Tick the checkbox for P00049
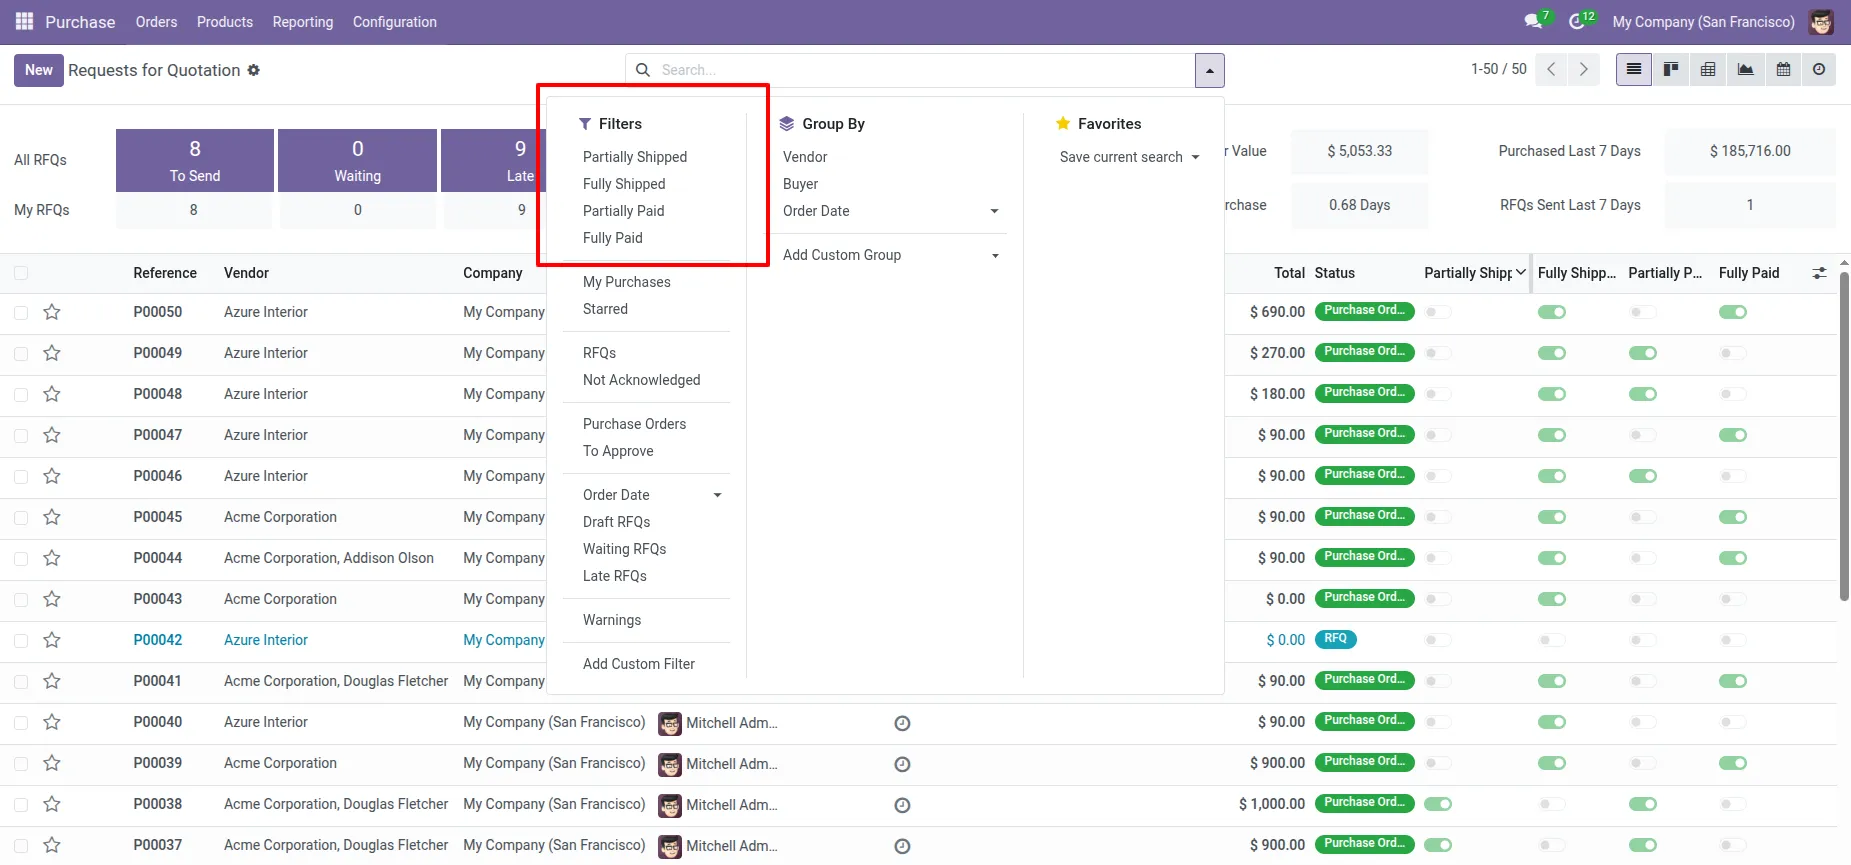 21,353
